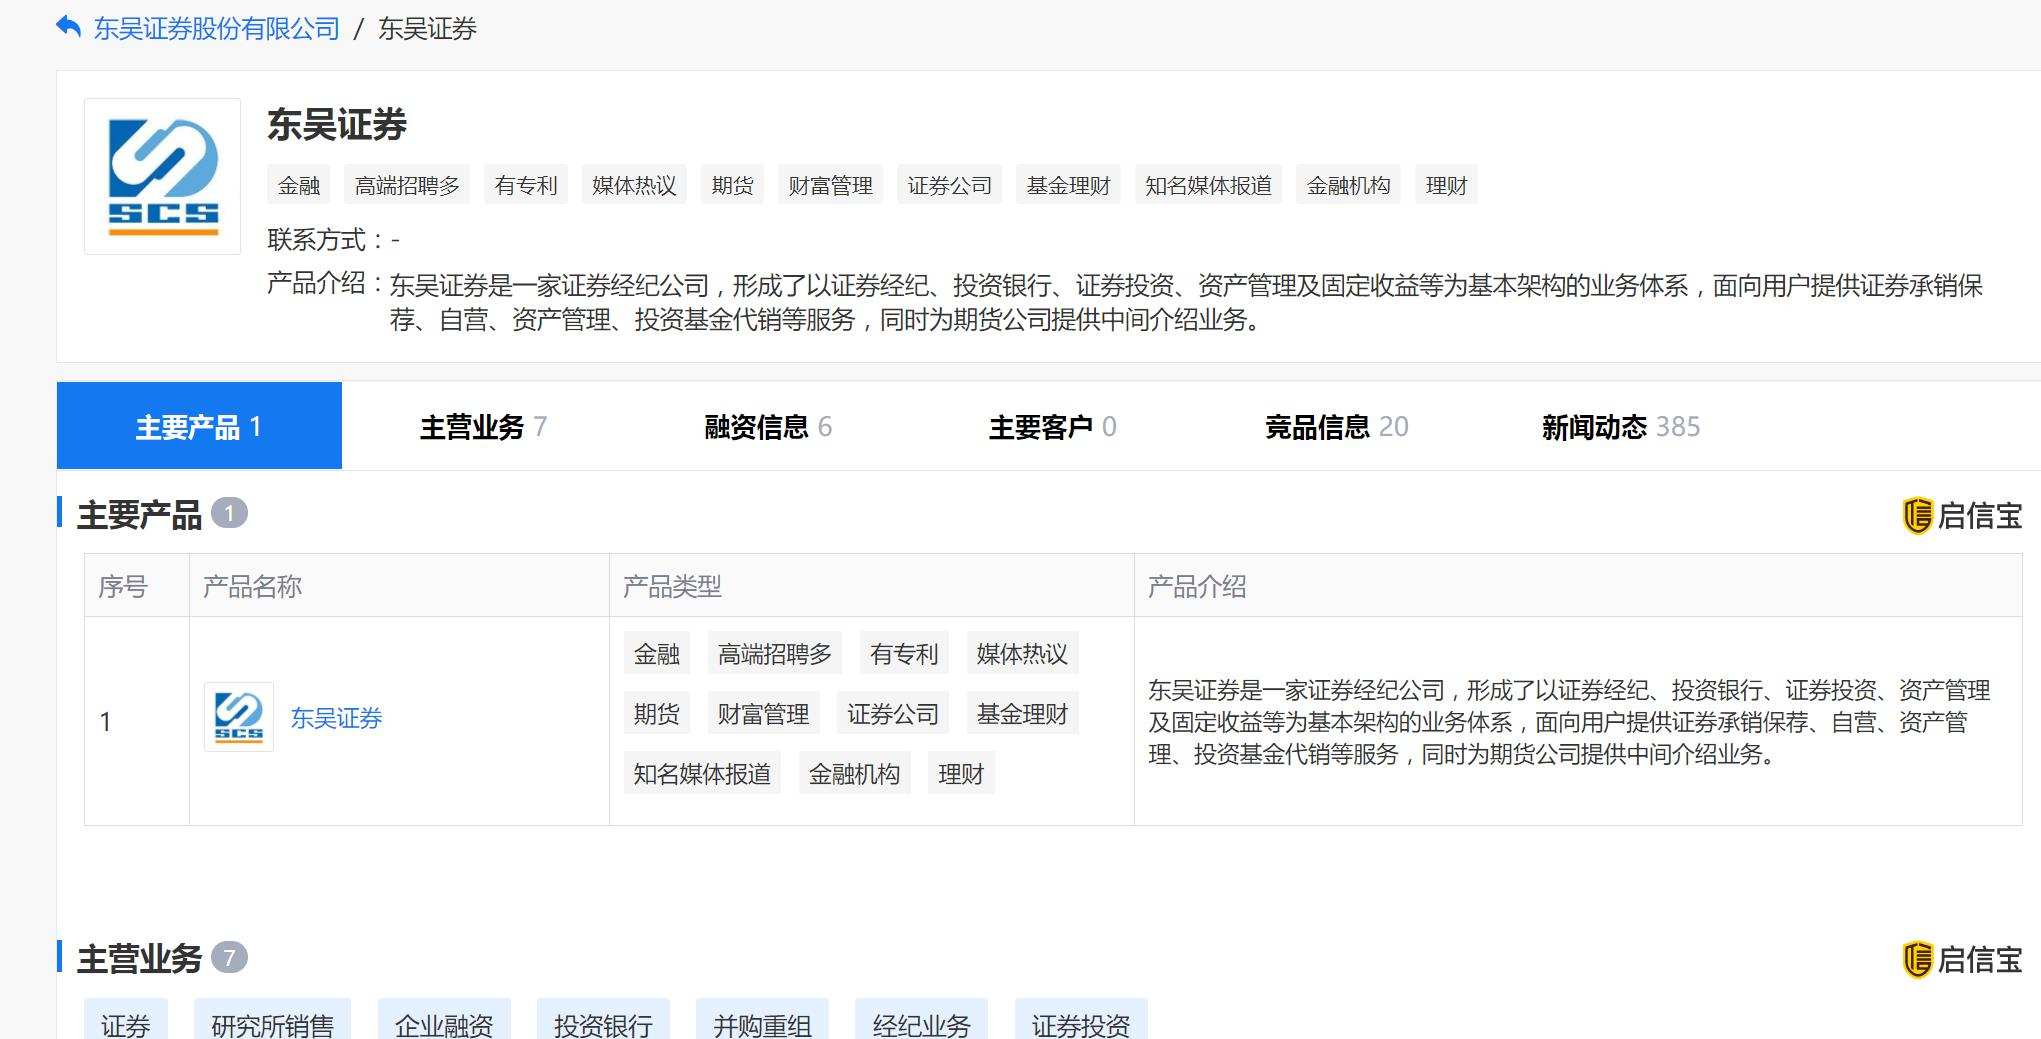
Task: Click the 启信宝 shield icon beside 主营业务
Action: [1917, 959]
